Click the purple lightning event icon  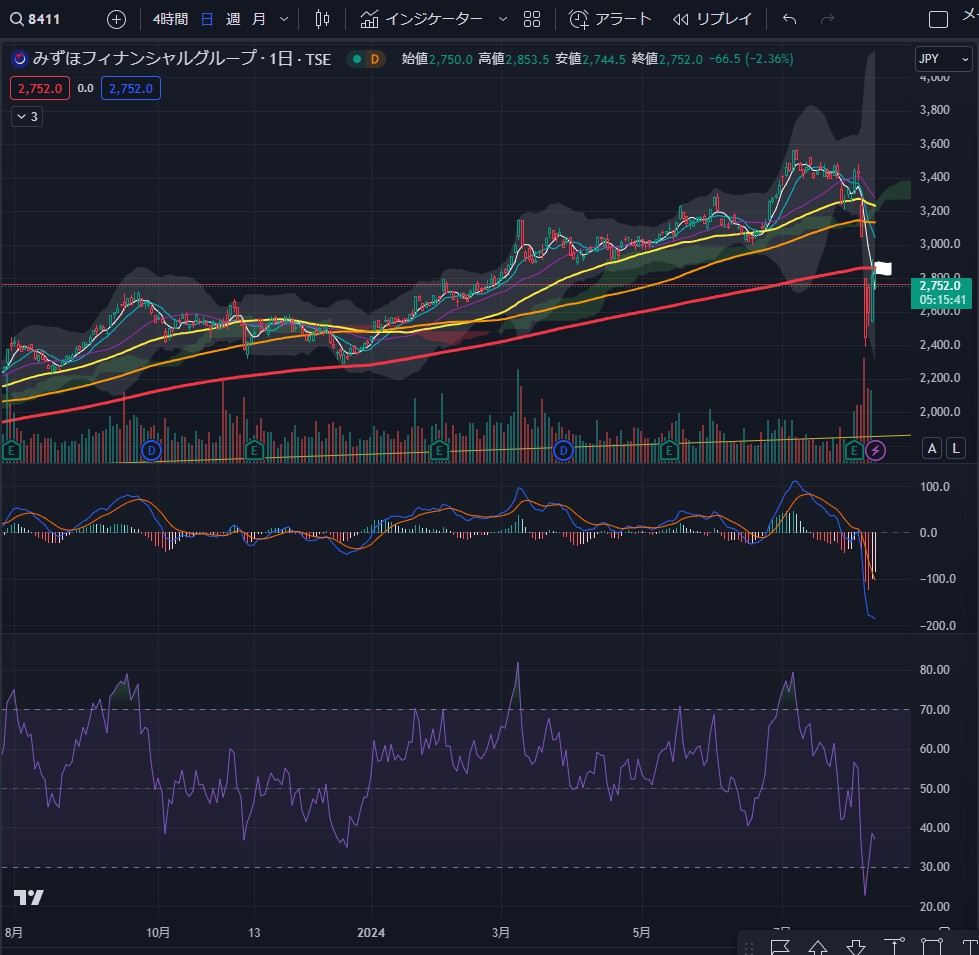[875, 450]
